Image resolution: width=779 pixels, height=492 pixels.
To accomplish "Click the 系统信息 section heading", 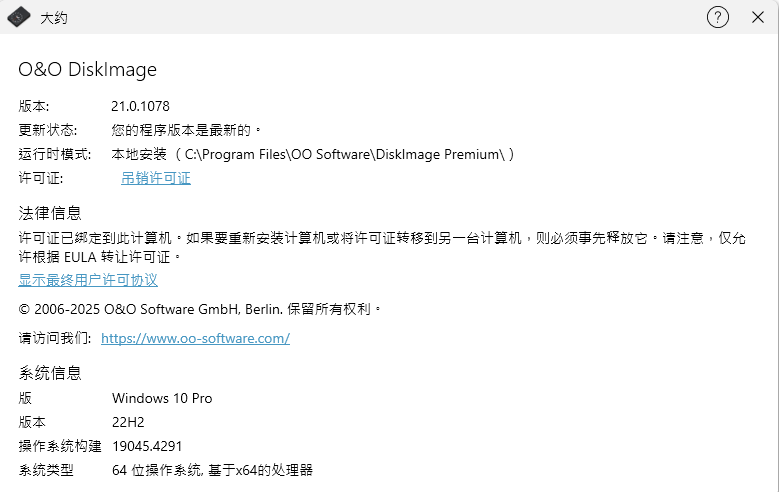I will pos(50,373).
